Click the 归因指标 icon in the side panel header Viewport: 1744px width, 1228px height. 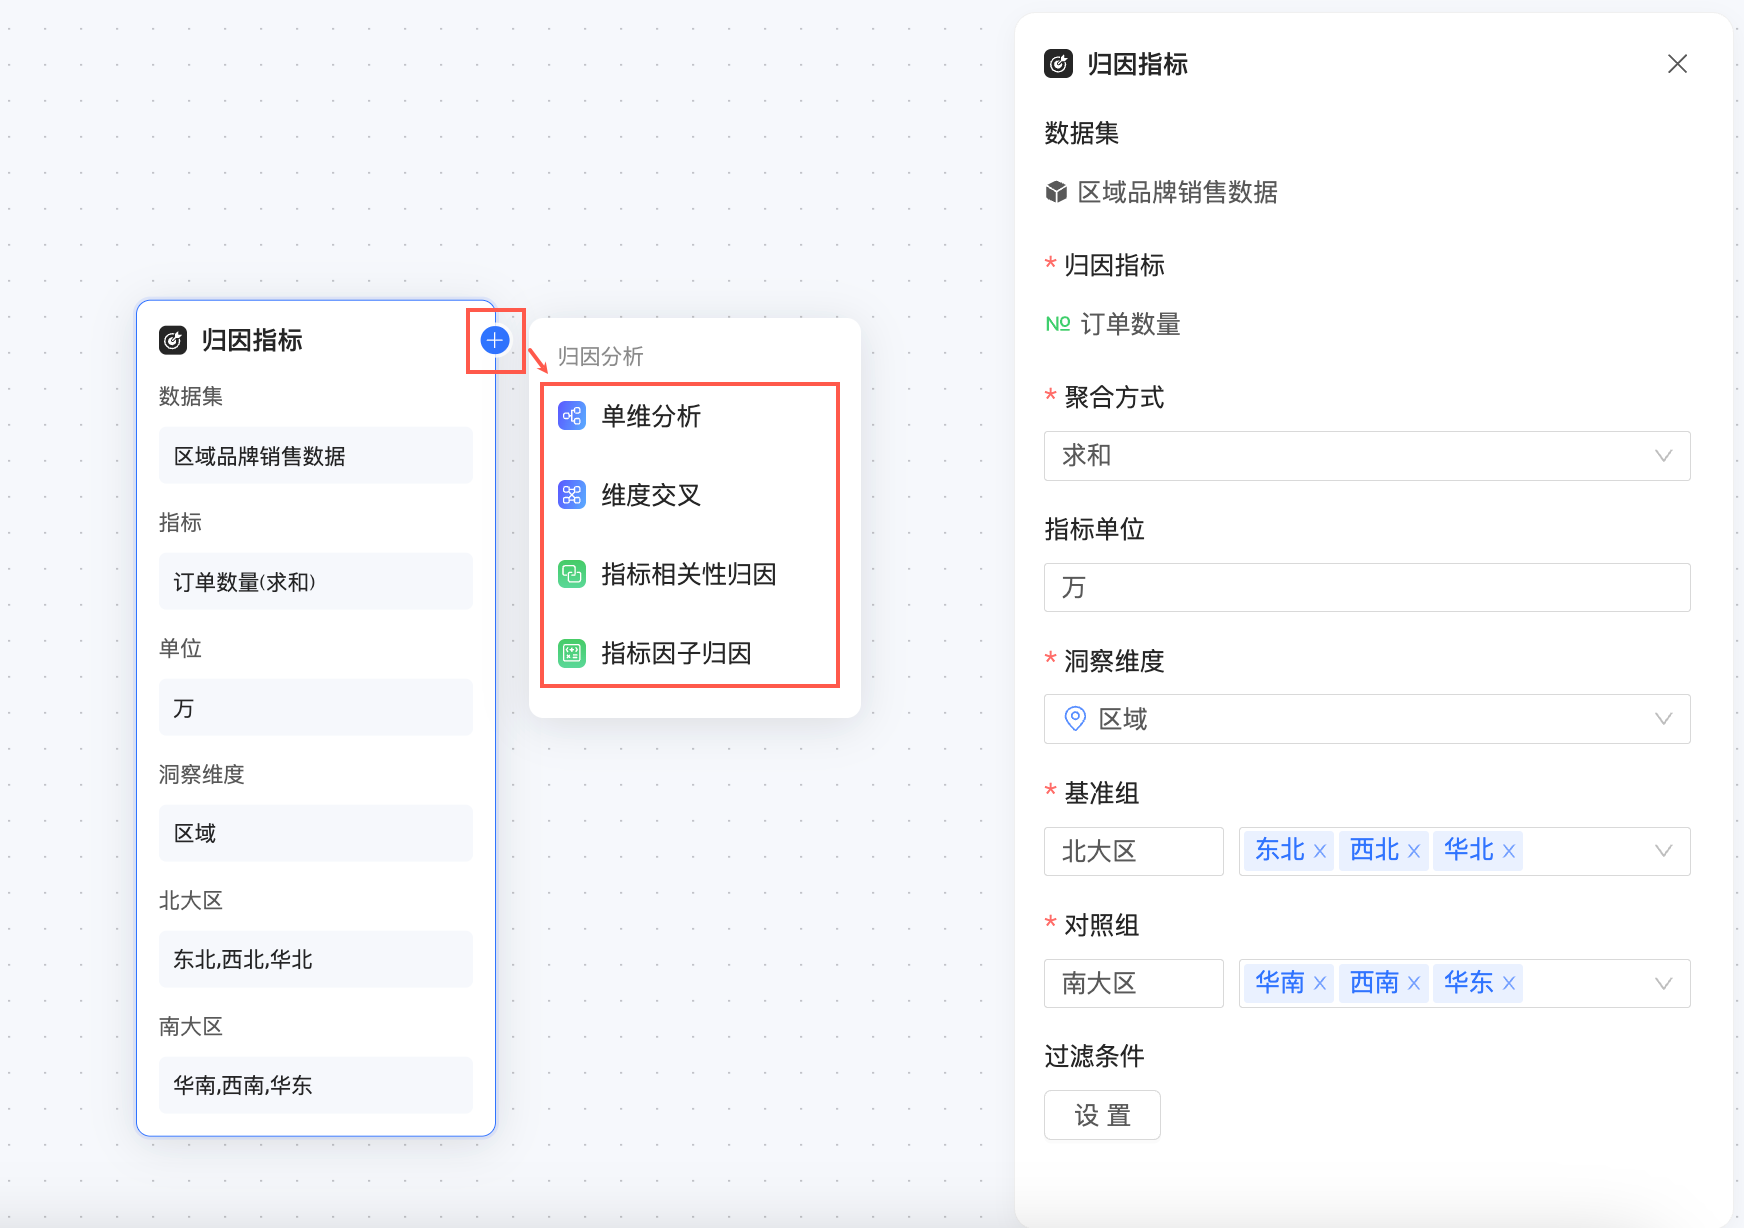click(x=1058, y=64)
